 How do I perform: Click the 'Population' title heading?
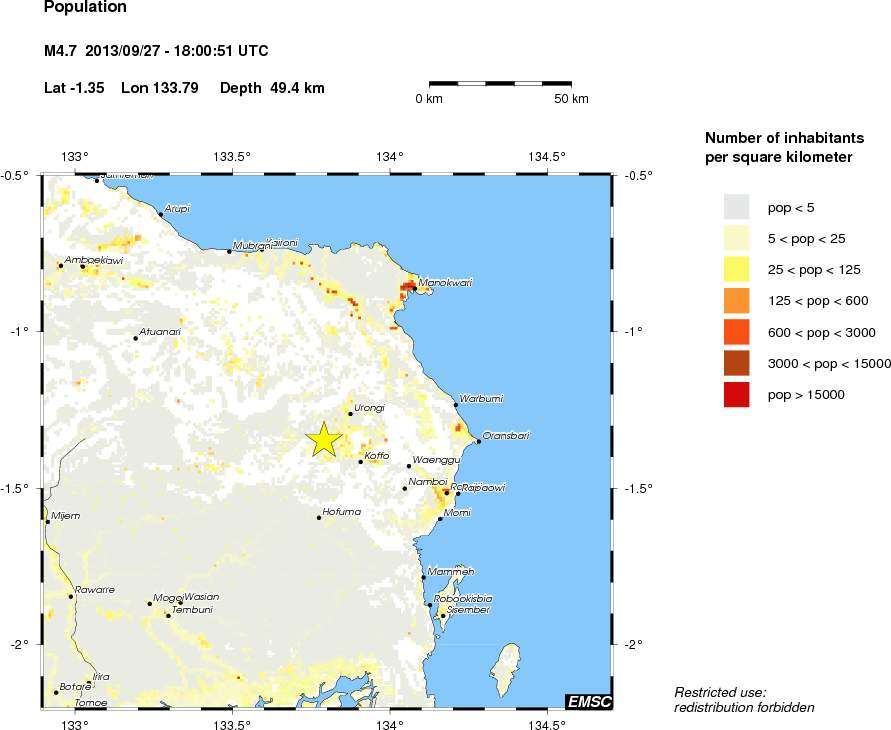(85, 7)
